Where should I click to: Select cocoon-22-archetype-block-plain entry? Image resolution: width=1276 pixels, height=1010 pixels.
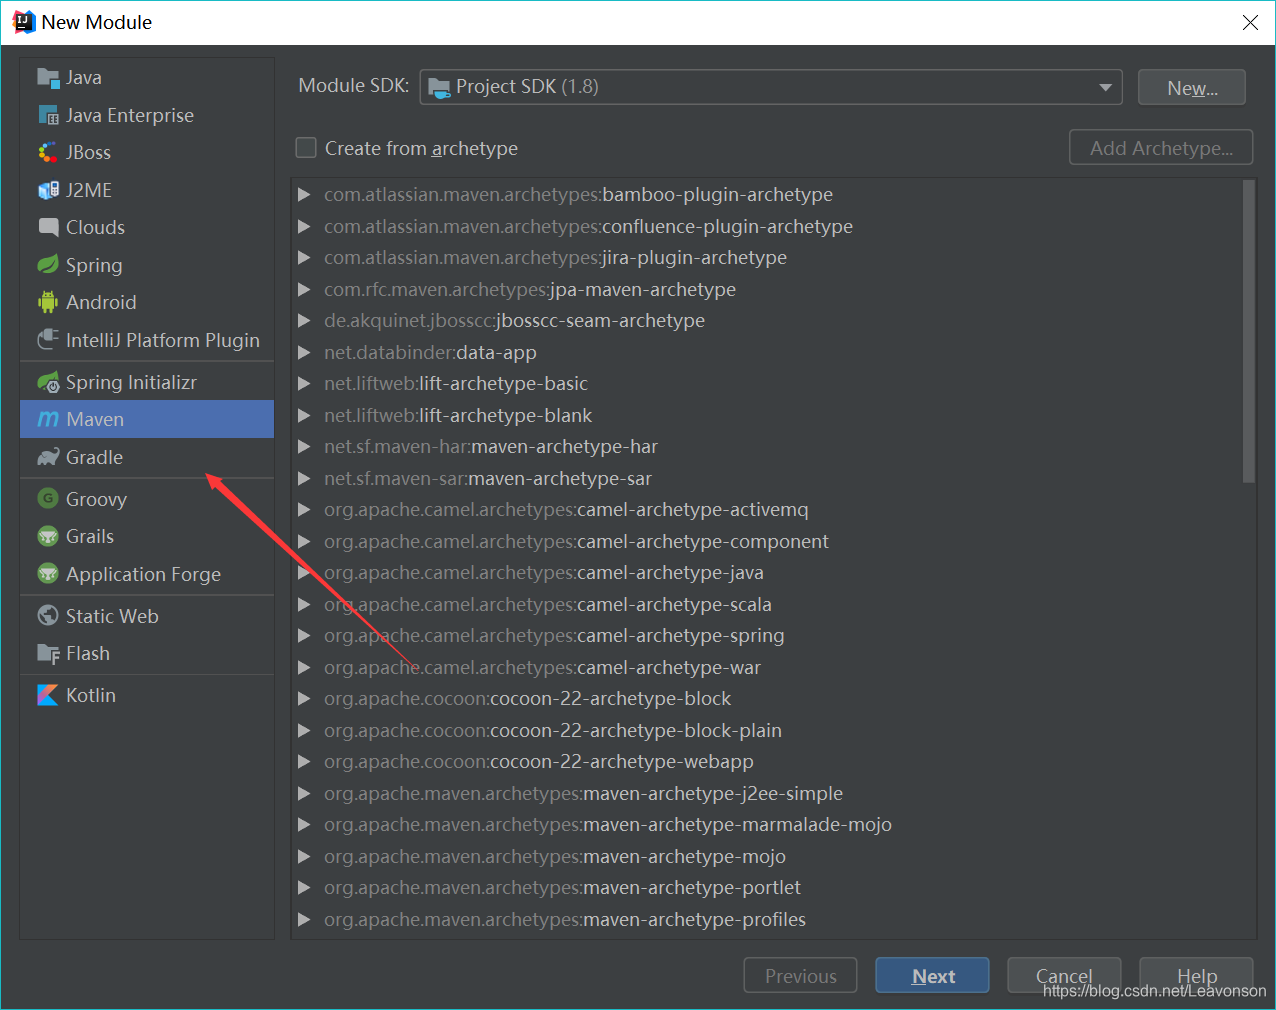553,731
